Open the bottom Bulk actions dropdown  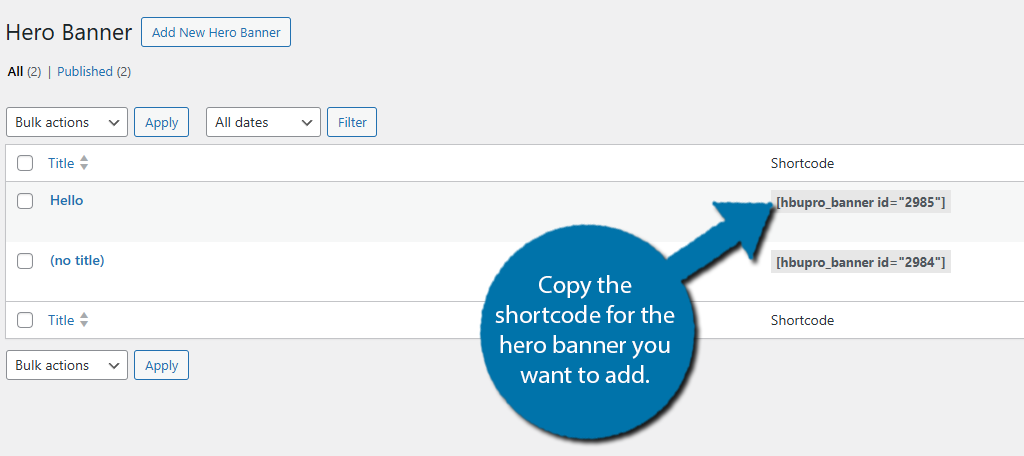[x=67, y=365]
